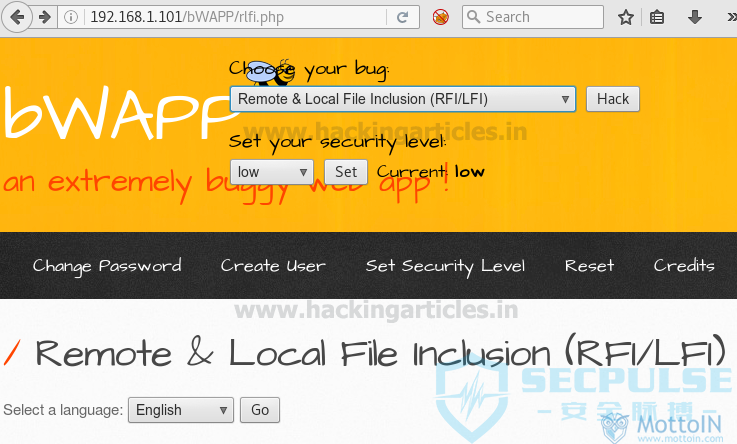The image size is (737, 444).
Task: Reload the page with the refresh icon
Action: click(402, 17)
